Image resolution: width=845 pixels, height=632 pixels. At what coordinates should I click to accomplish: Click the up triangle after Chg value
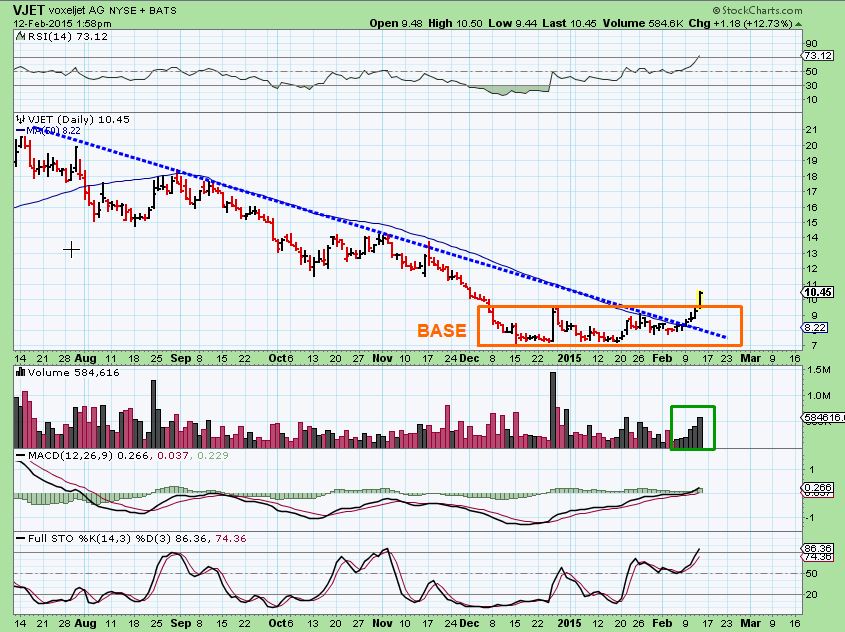(798, 24)
